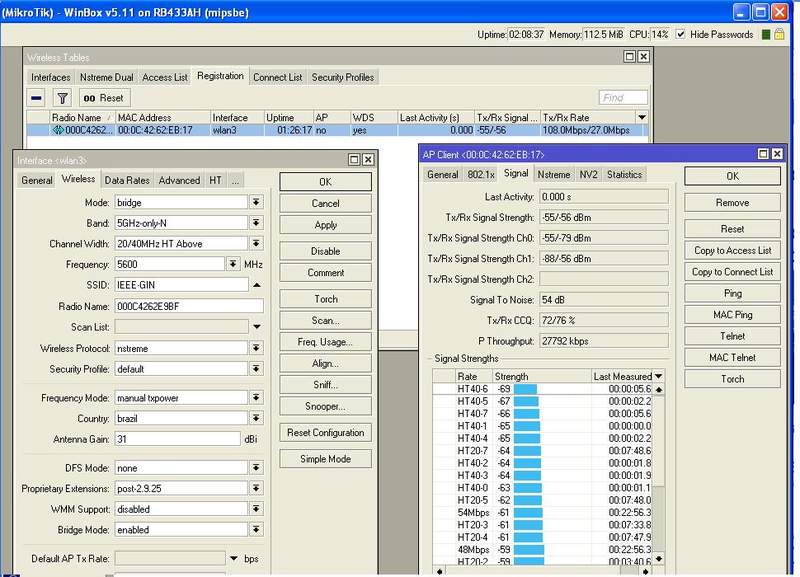Screen dimensions: 800x577
Task: Open the Access List tab
Action: click(x=165, y=77)
